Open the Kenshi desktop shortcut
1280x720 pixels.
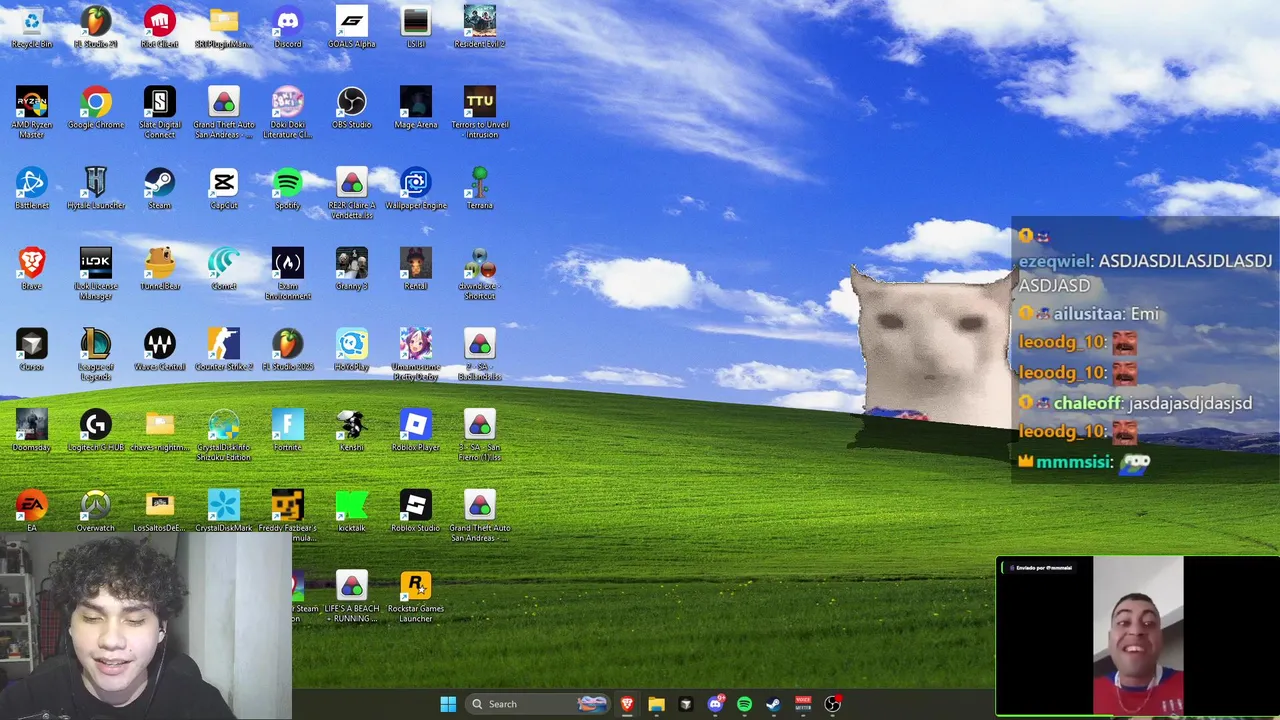tap(352, 431)
